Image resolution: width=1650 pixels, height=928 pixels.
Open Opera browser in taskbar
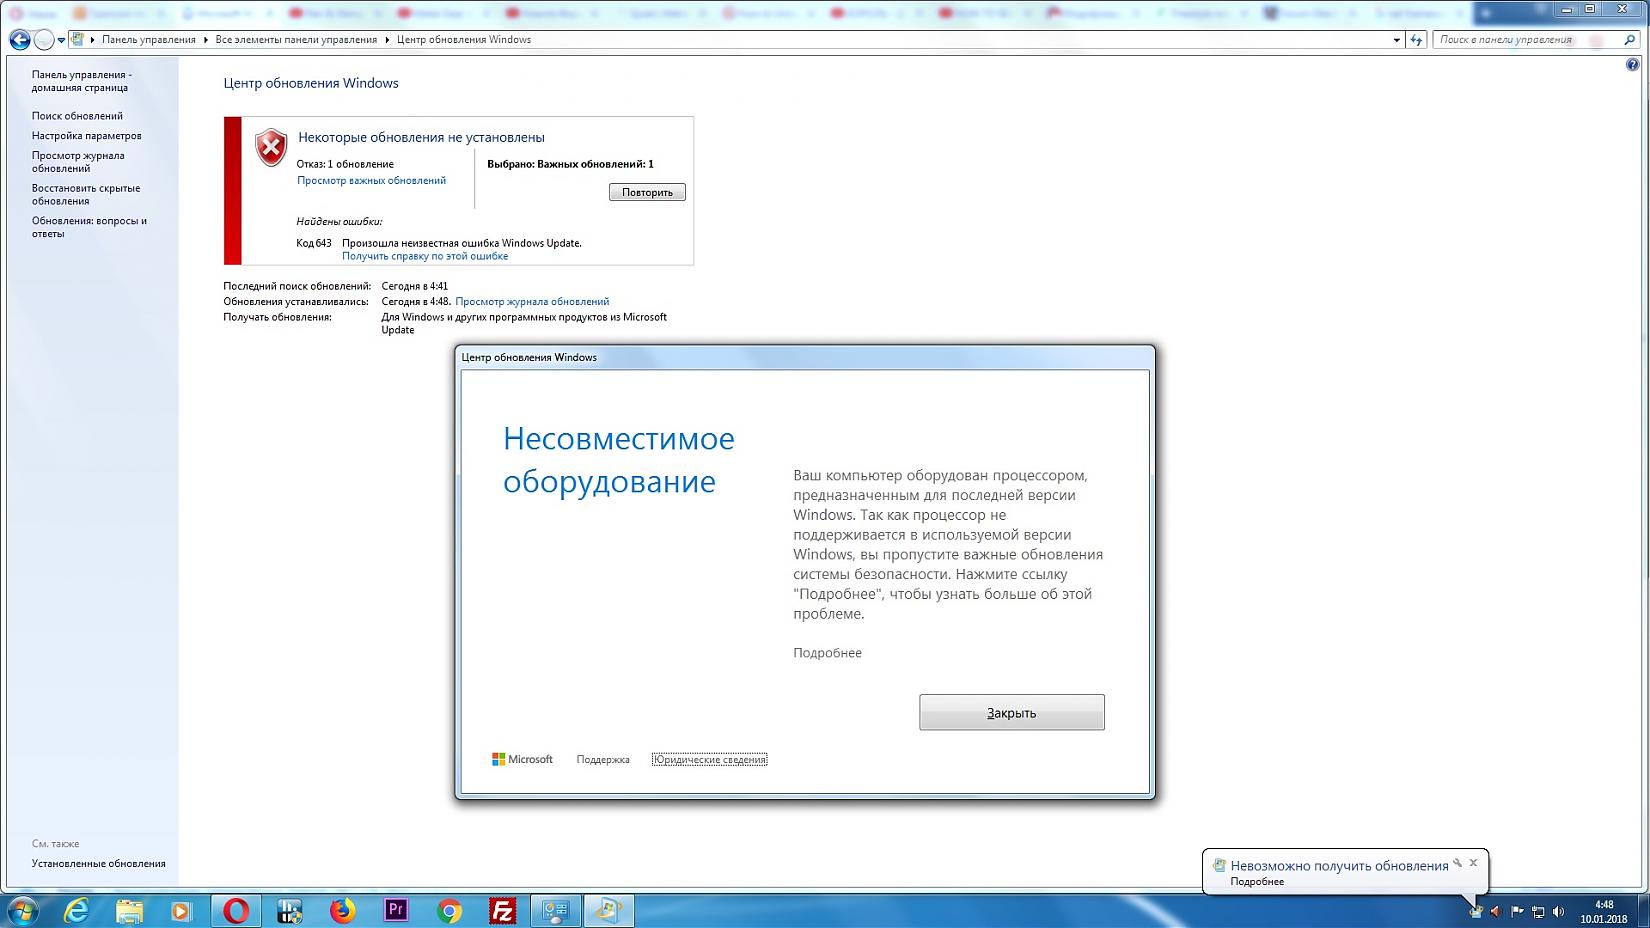click(x=236, y=910)
